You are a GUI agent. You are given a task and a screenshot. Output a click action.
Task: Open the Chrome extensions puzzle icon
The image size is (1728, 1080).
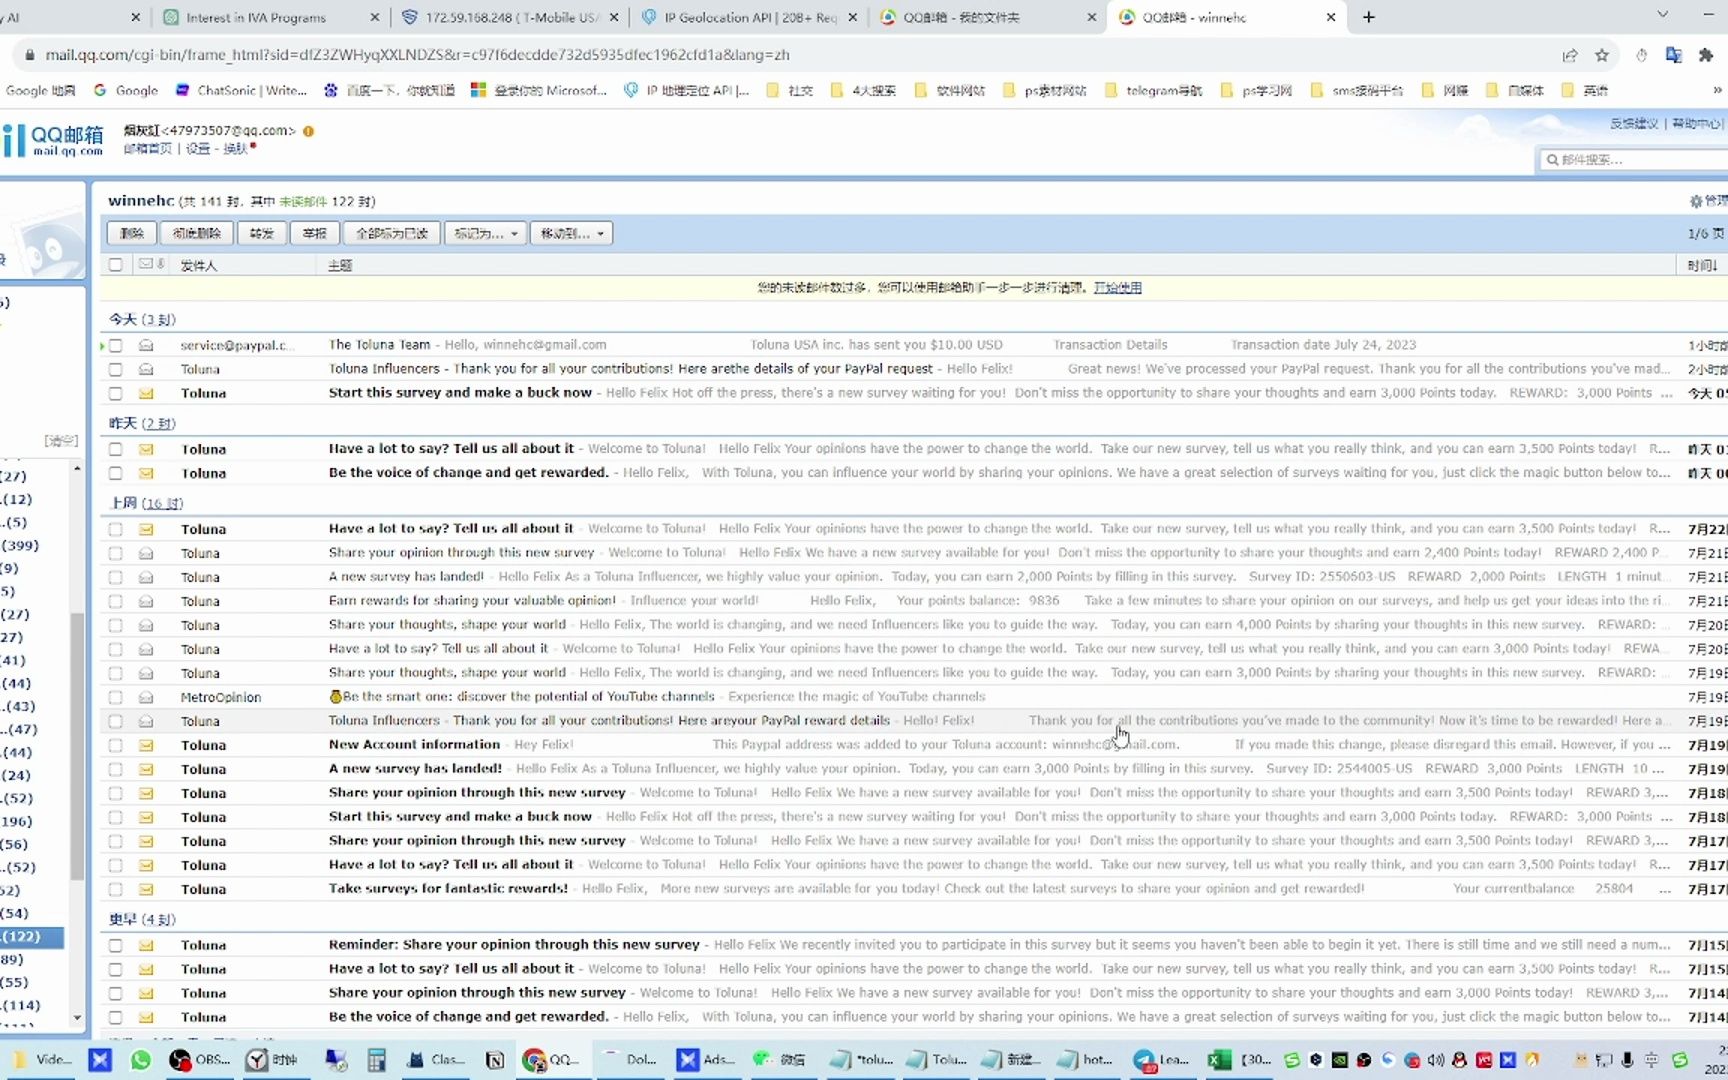pos(1706,55)
